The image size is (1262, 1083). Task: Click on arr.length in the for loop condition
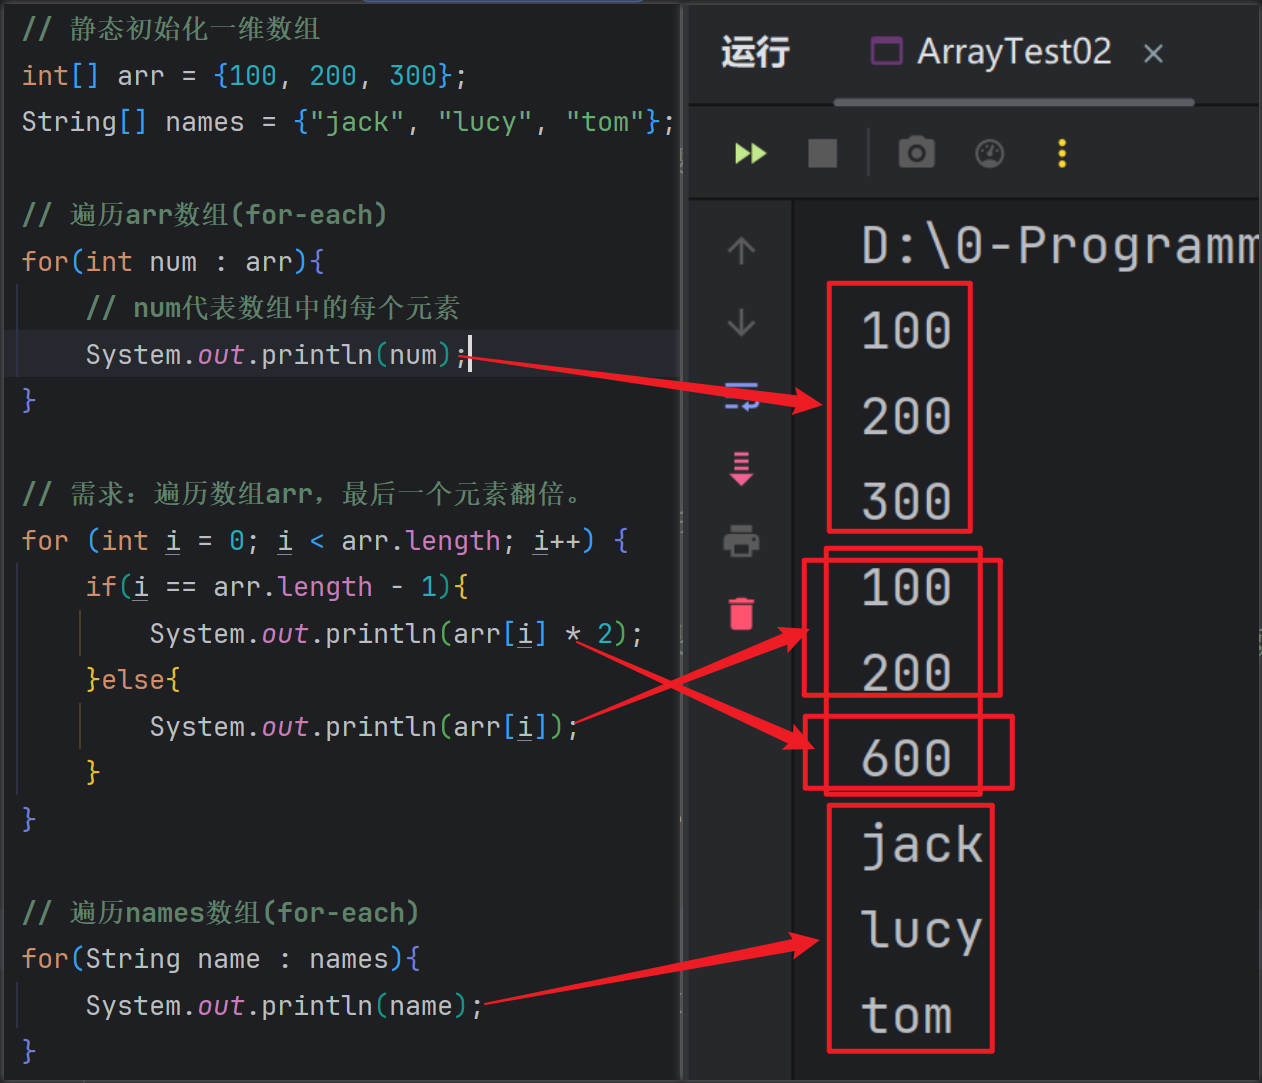click(x=420, y=541)
